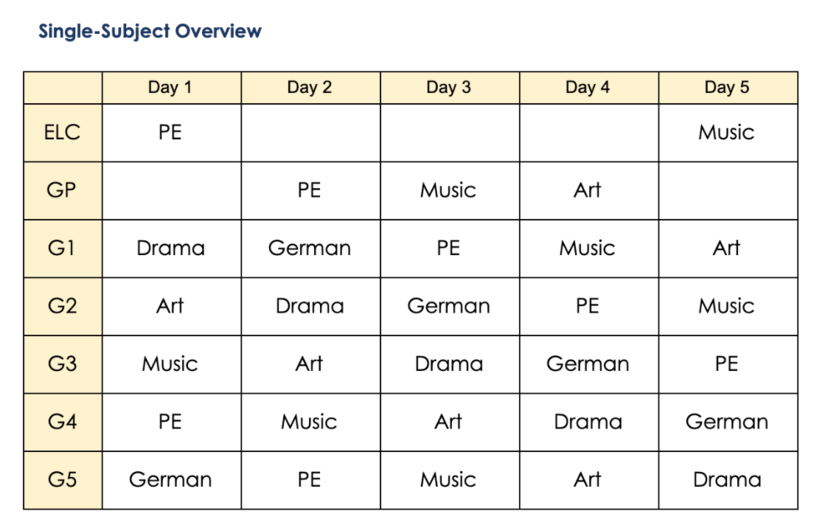Select the G5 Day 5 Drama cell
The image size is (814, 525).
728,480
